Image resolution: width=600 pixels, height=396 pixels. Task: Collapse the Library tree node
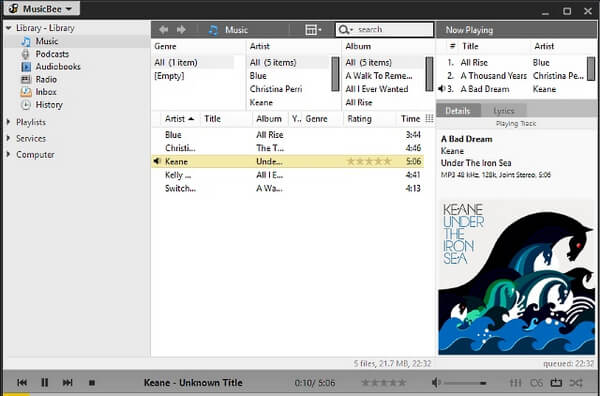pyautogui.click(x=8, y=28)
